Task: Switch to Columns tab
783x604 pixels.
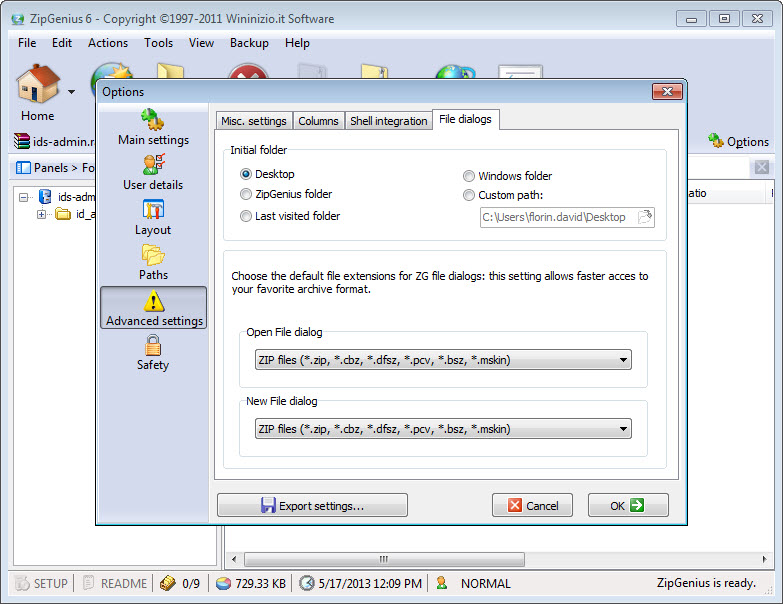Action: point(318,121)
